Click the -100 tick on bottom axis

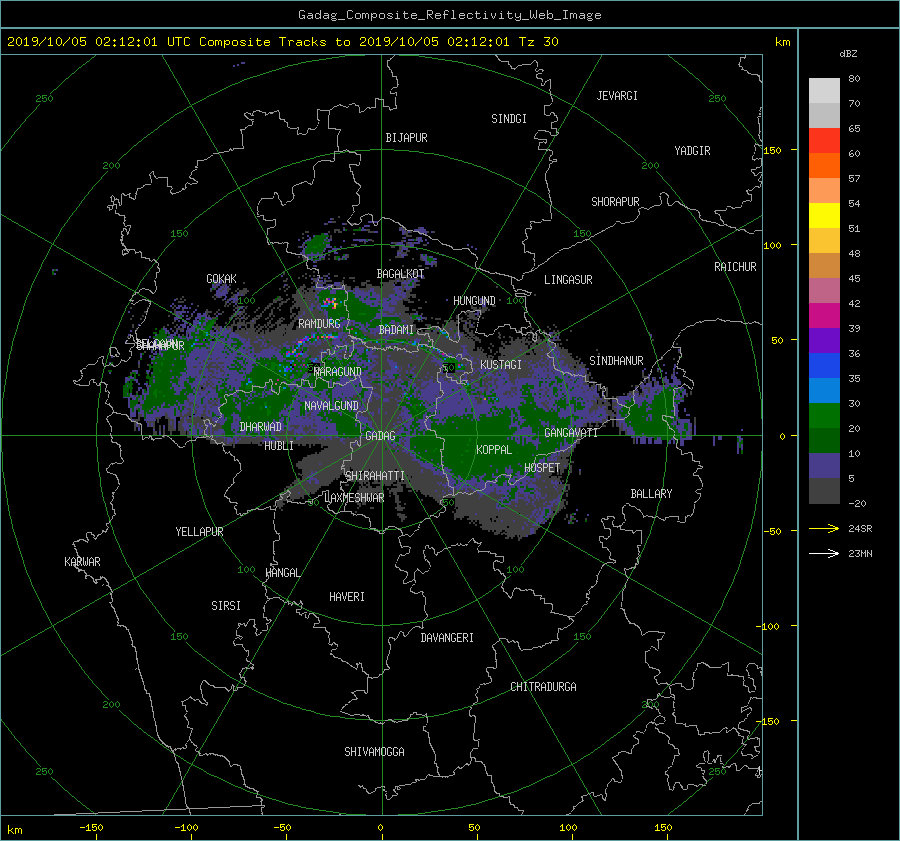pyautogui.click(x=186, y=828)
